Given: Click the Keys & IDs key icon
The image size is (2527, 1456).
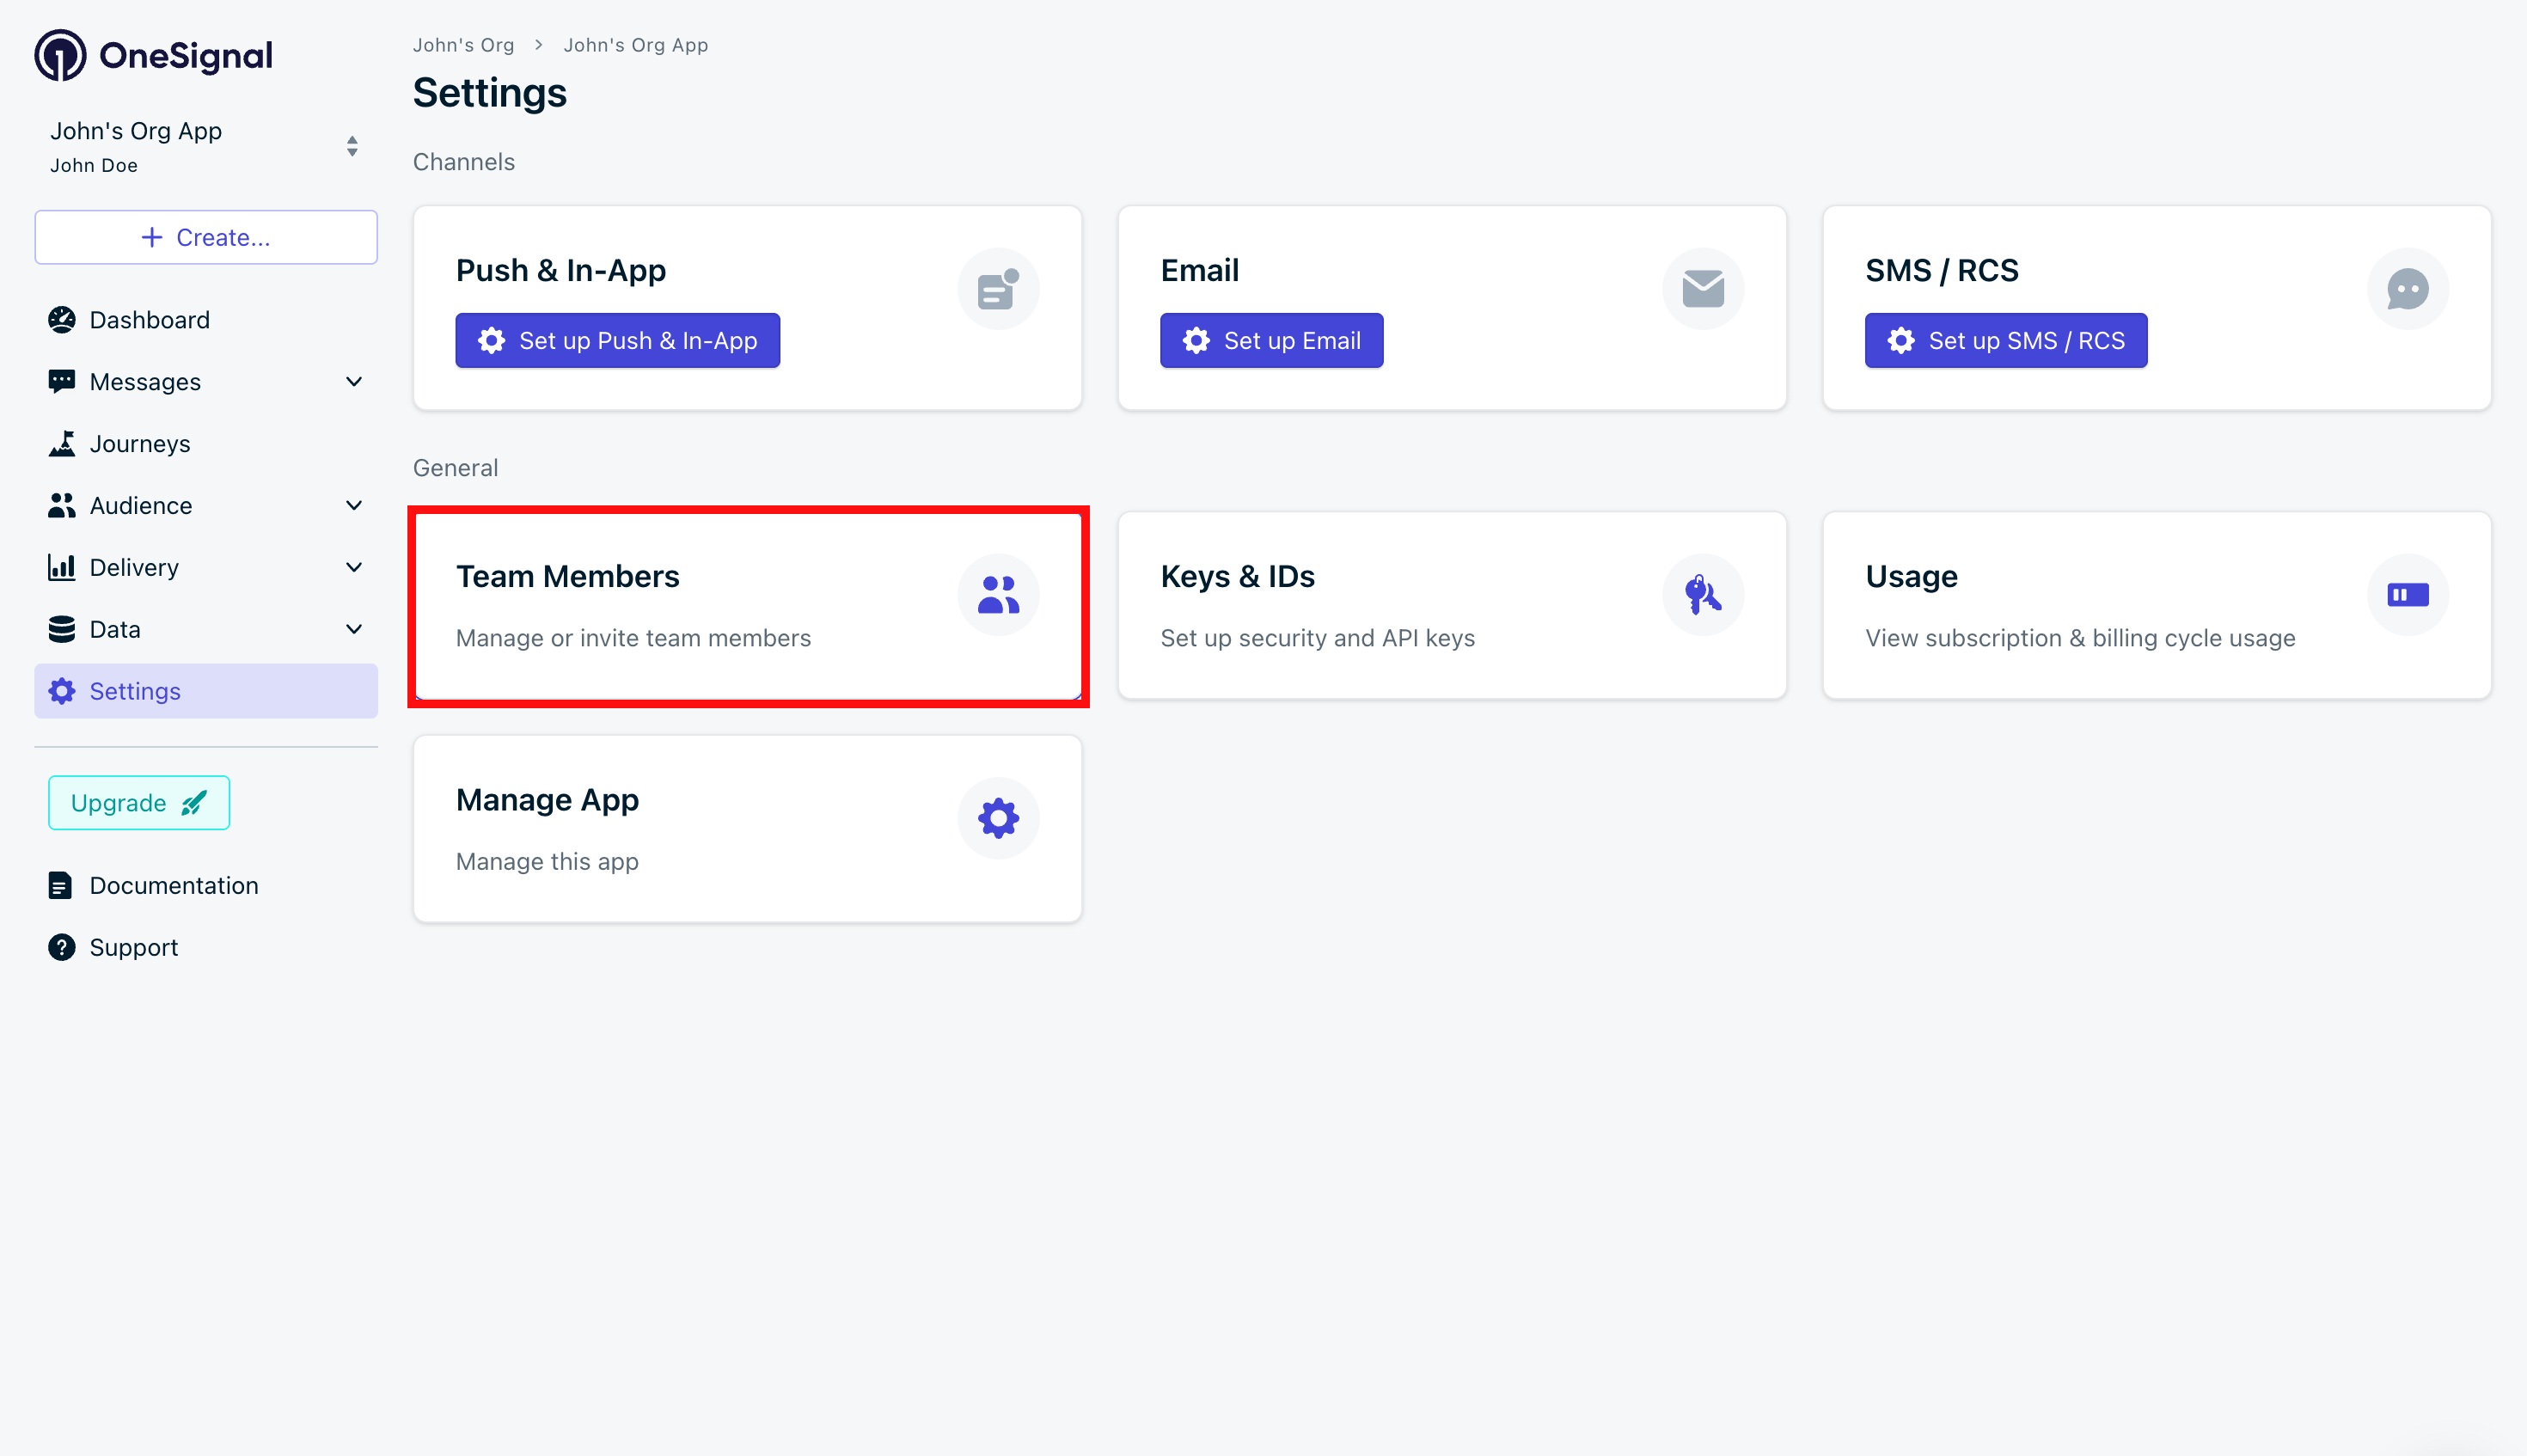Looking at the screenshot, I should click(x=1702, y=595).
